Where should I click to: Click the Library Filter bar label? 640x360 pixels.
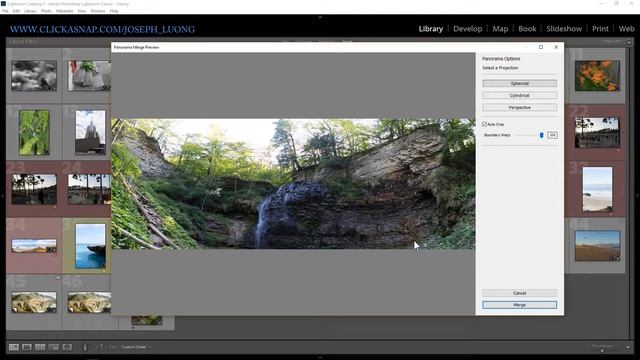coord(22,42)
